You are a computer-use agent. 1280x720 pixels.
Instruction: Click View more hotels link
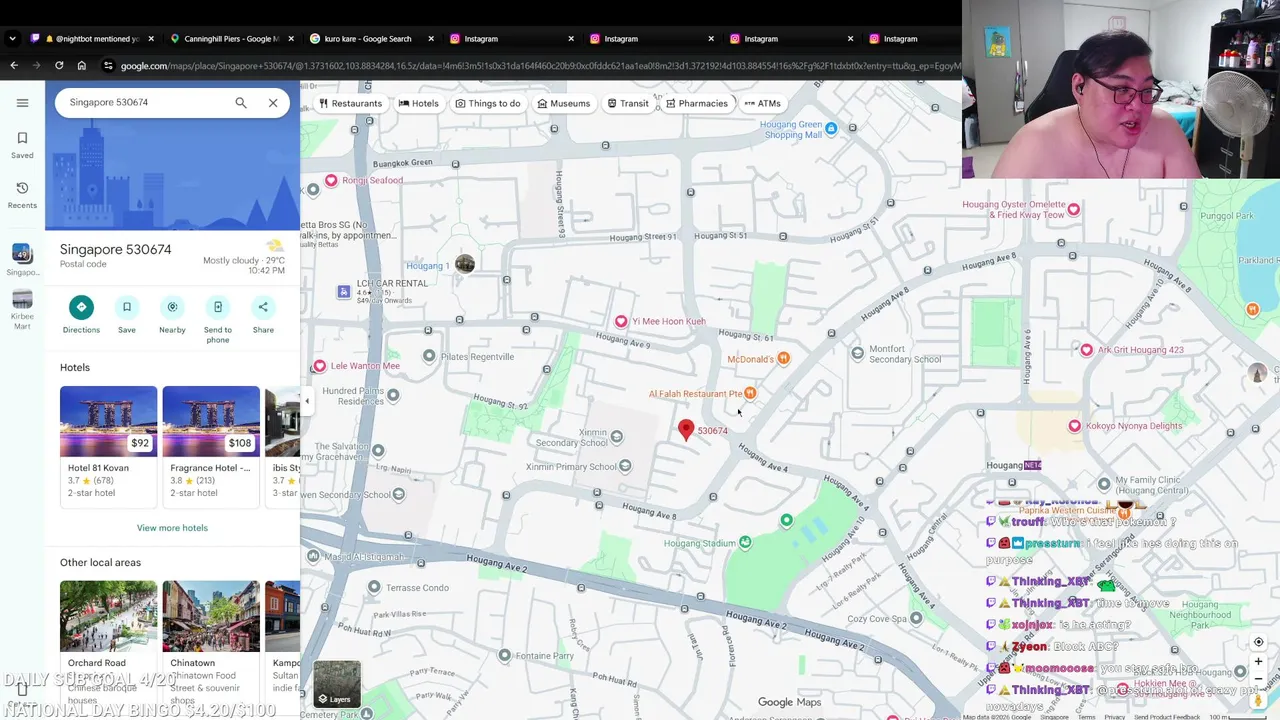[172, 527]
